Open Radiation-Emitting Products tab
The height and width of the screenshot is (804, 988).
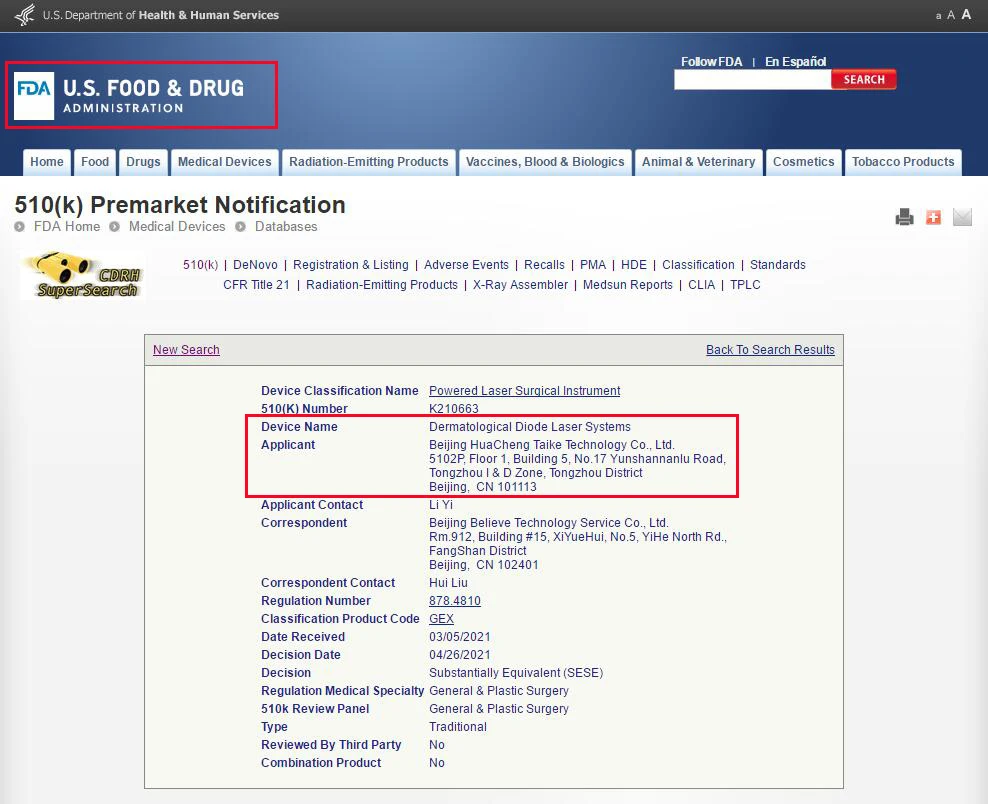pyautogui.click(x=369, y=162)
